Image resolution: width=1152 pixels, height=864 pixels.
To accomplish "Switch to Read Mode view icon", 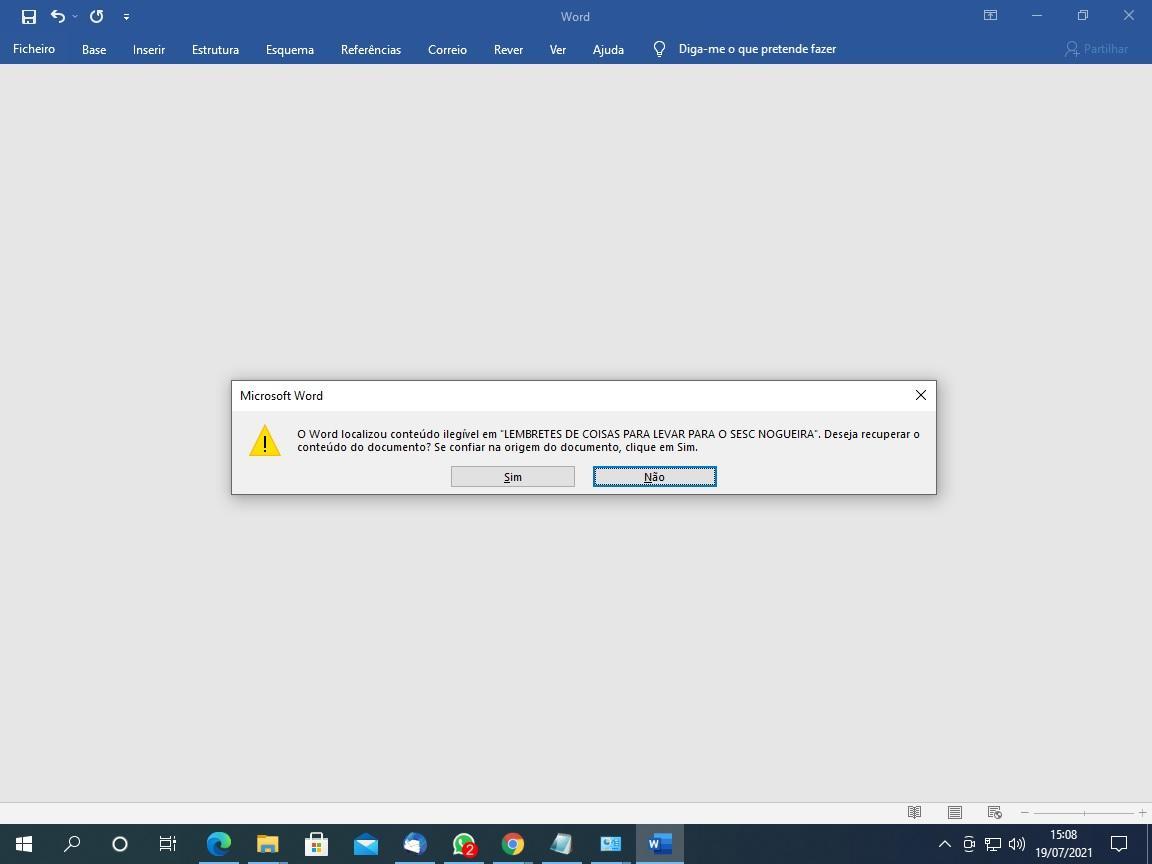I will coord(914,813).
